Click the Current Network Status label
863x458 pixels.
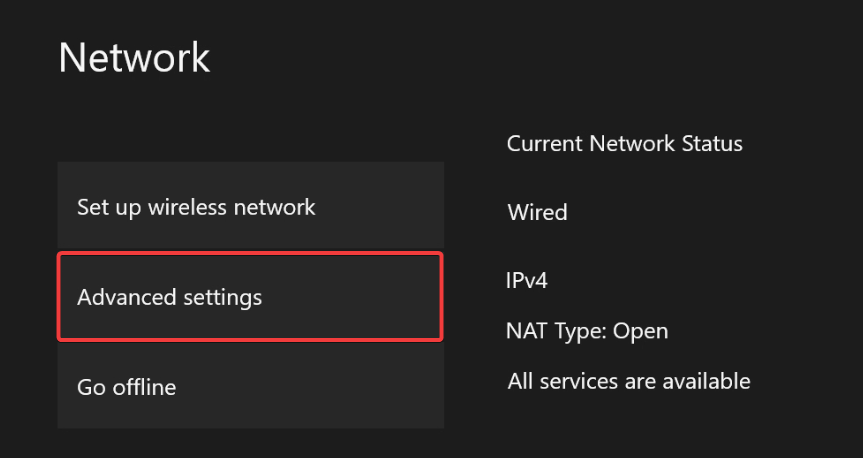(x=624, y=143)
